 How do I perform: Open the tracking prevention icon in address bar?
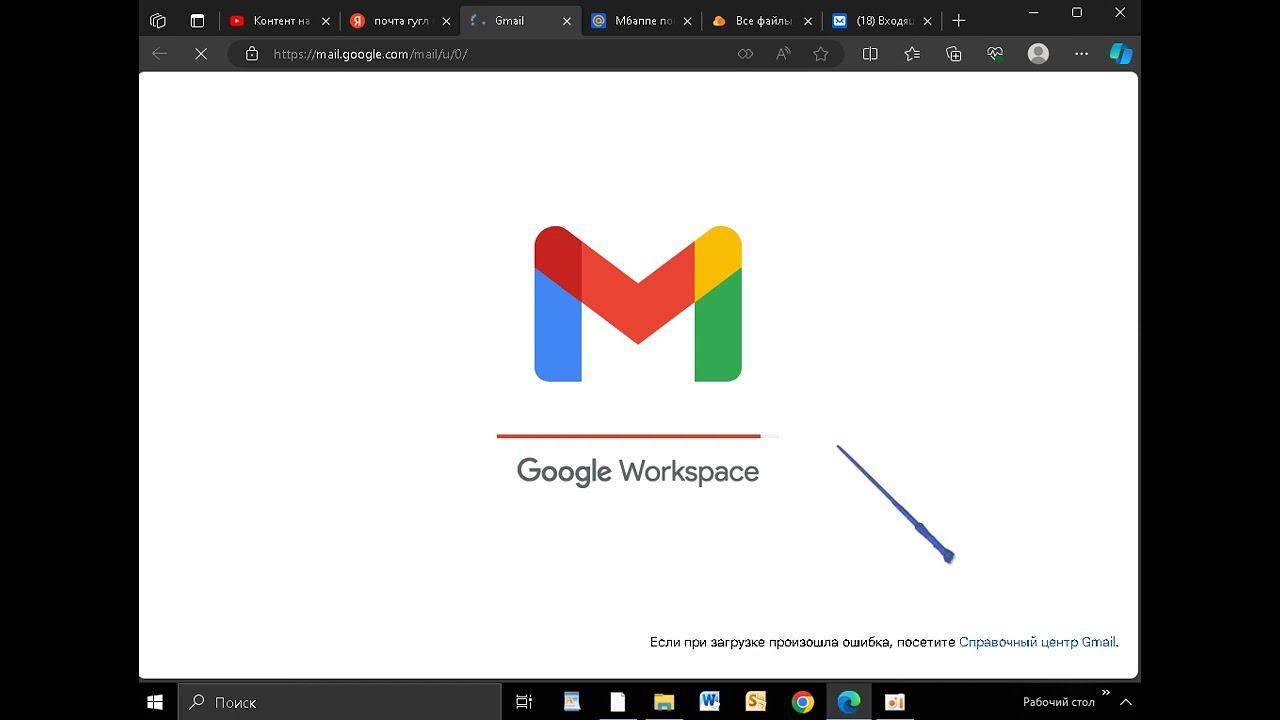coord(745,54)
